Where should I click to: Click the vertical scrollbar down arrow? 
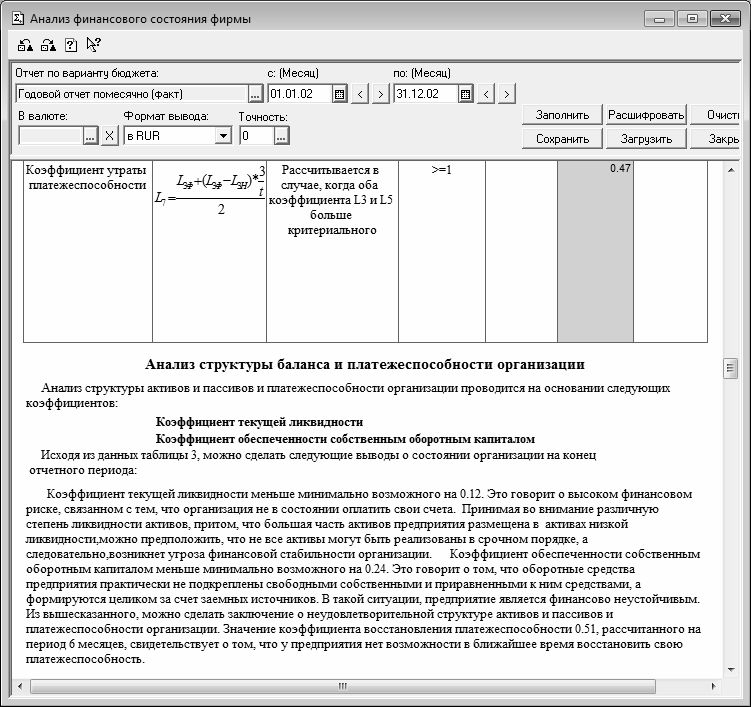pyautogui.click(x=731, y=670)
